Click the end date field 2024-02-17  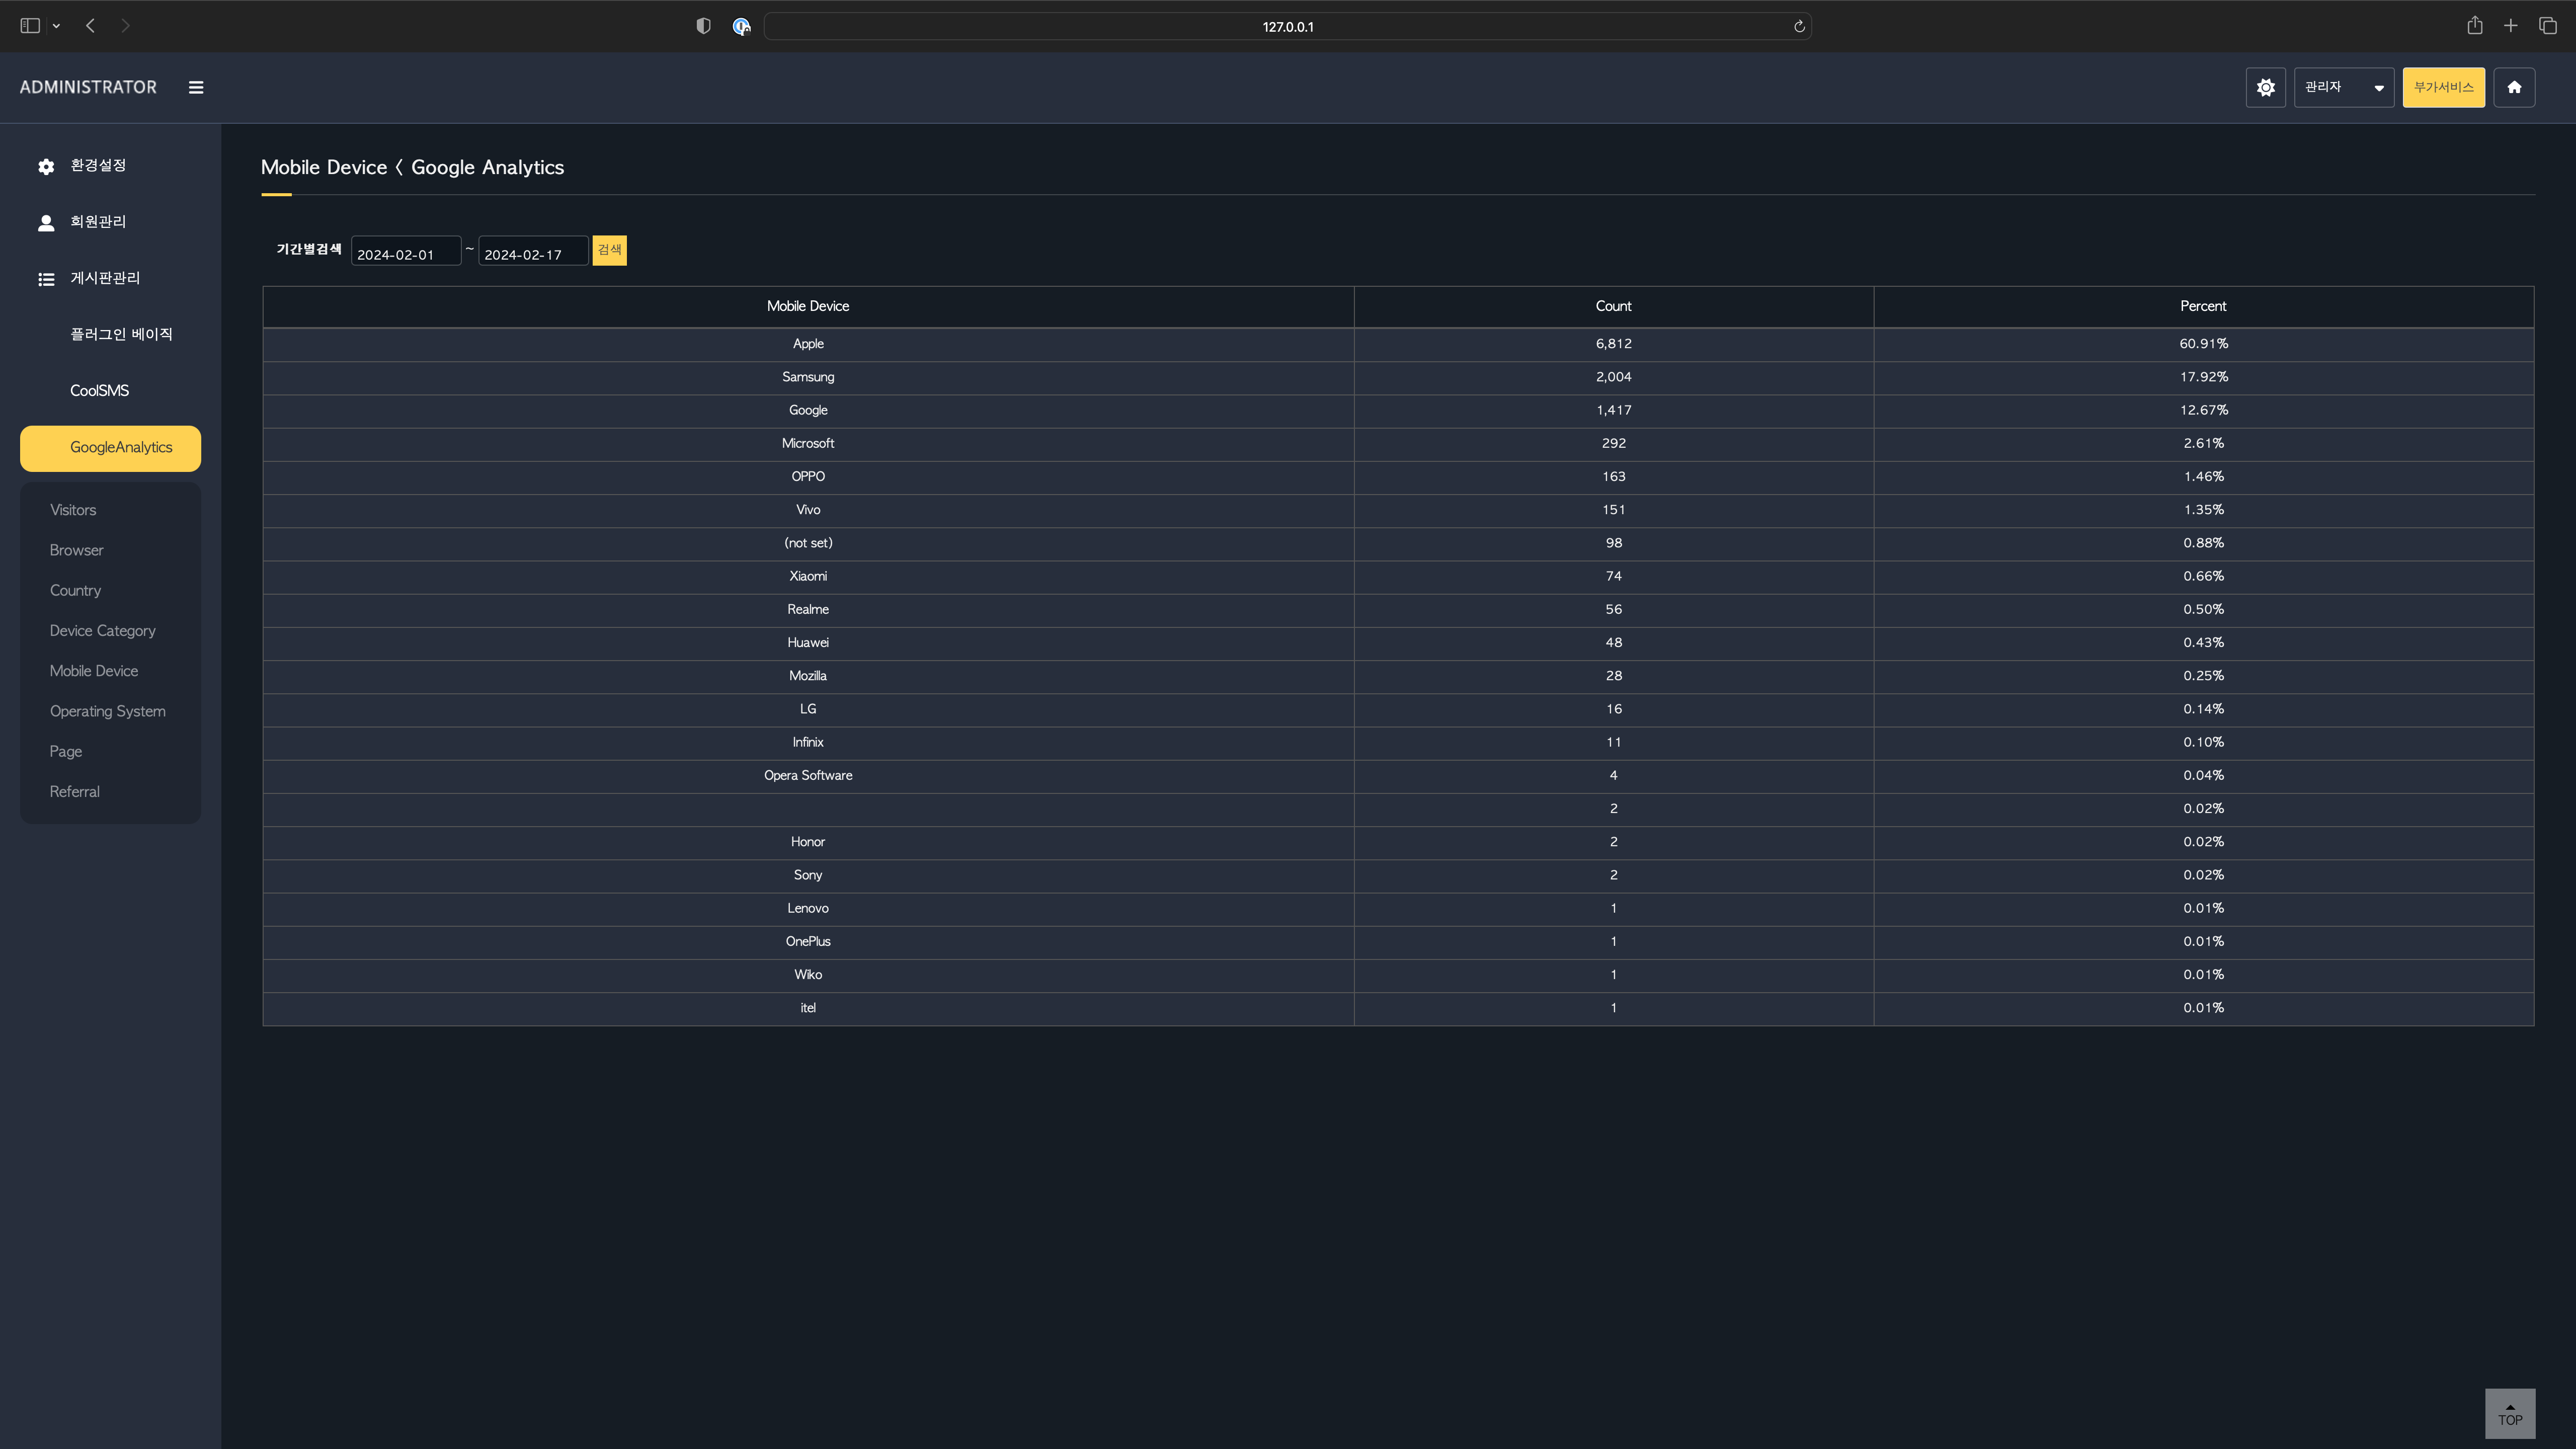coord(532,254)
